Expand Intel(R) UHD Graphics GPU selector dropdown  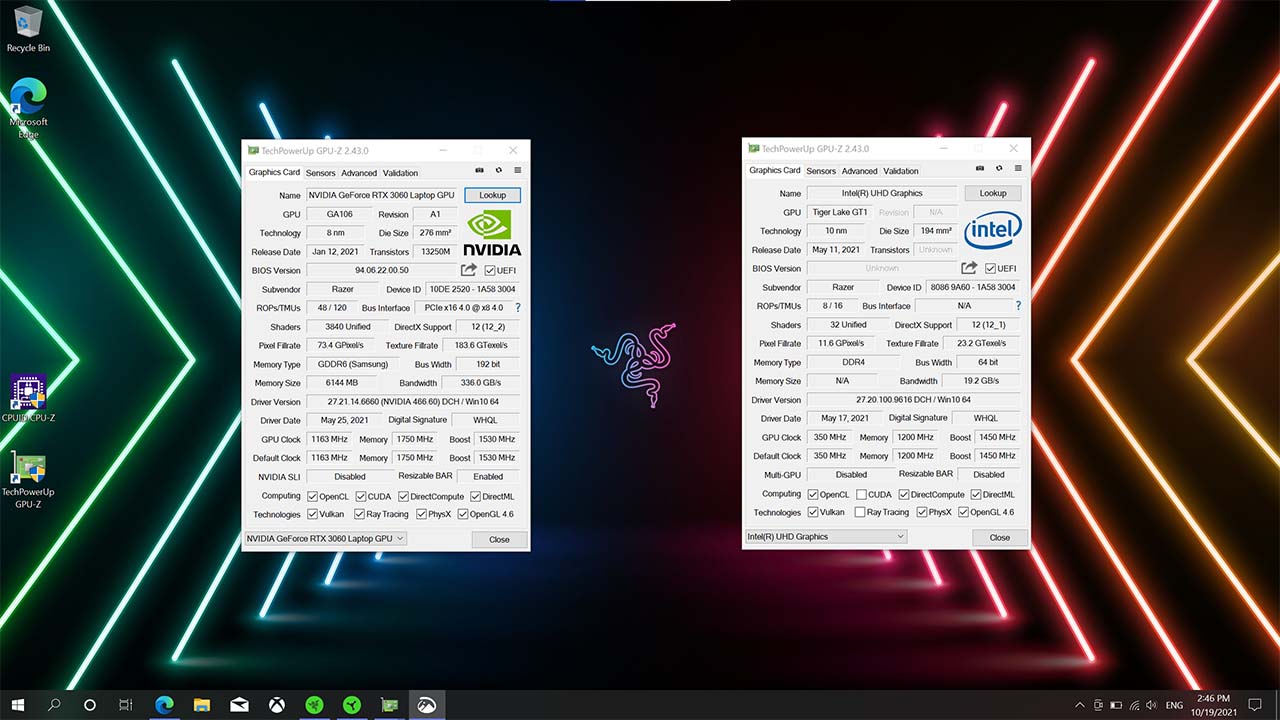click(x=826, y=537)
